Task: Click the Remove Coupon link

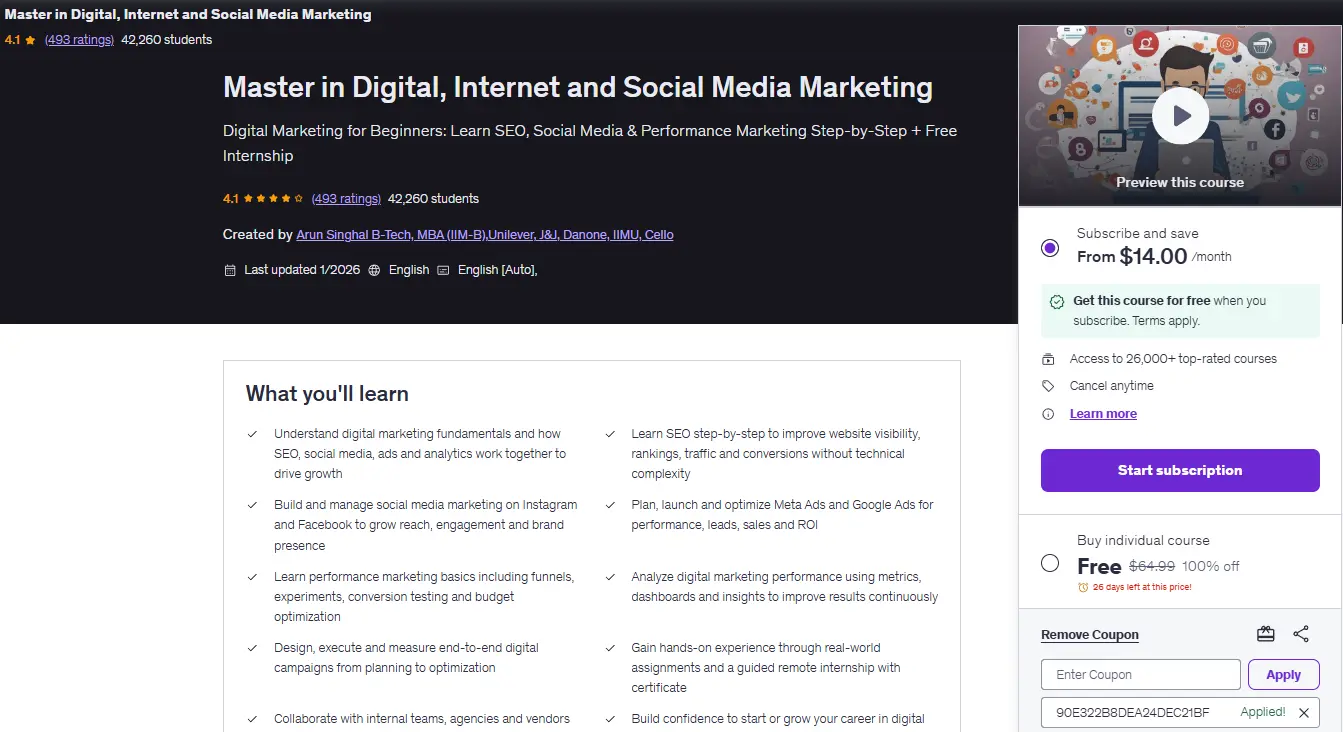Action: (1090, 635)
